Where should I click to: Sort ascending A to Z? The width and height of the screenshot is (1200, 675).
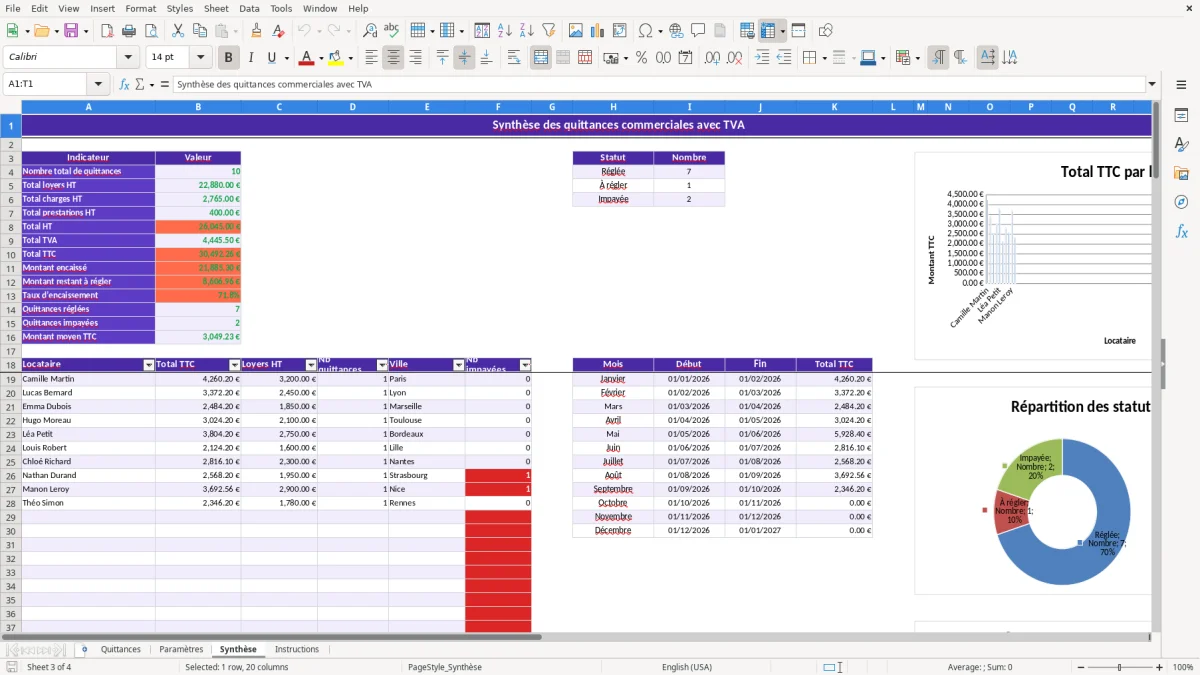pos(505,31)
